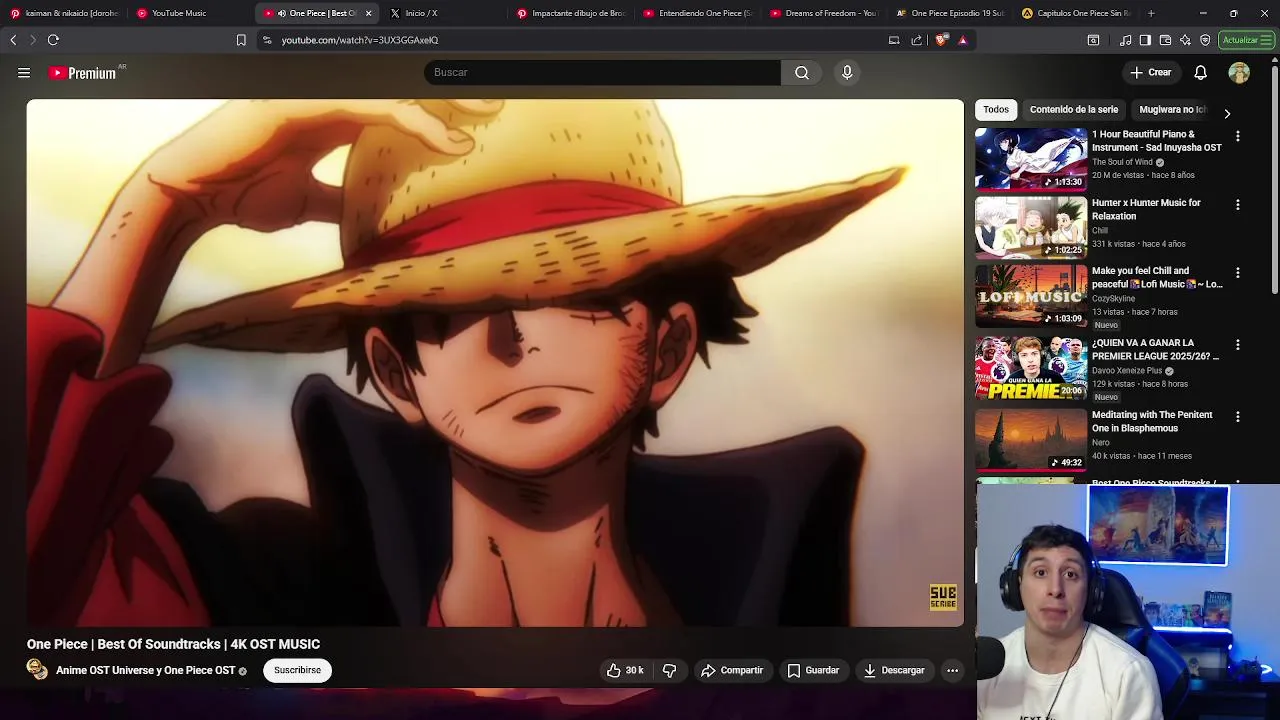Open the notifications bell
This screenshot has height=720, width=1280.
coord(1201,73)
